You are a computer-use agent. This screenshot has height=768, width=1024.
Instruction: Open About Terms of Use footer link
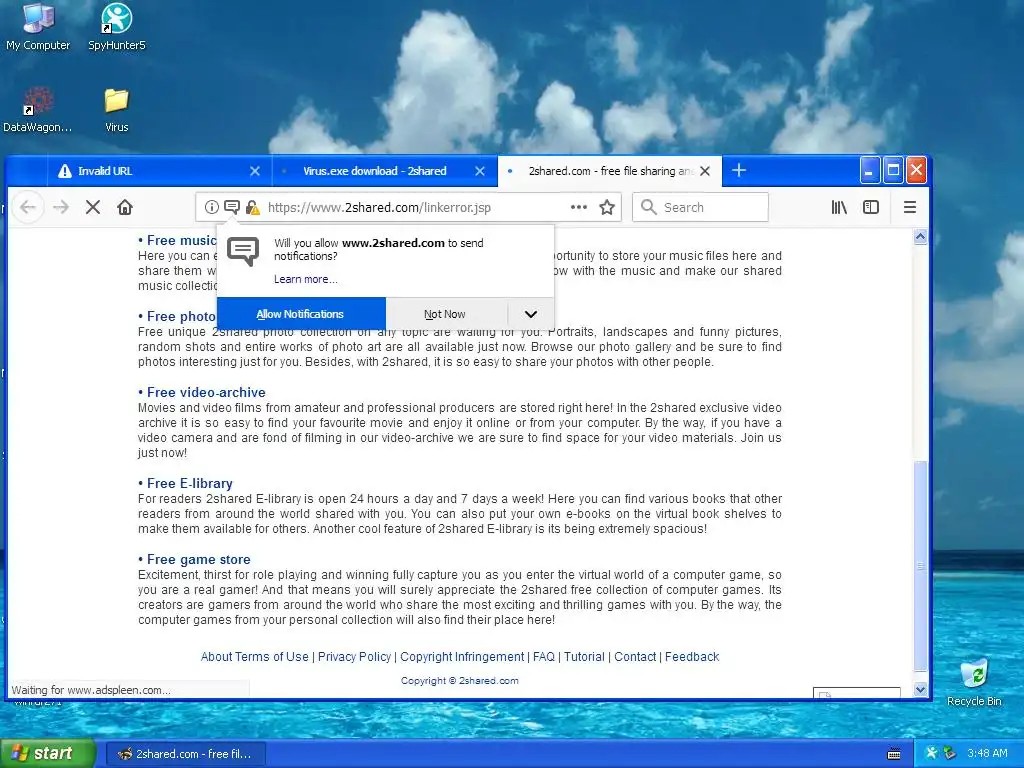(255, 656)
